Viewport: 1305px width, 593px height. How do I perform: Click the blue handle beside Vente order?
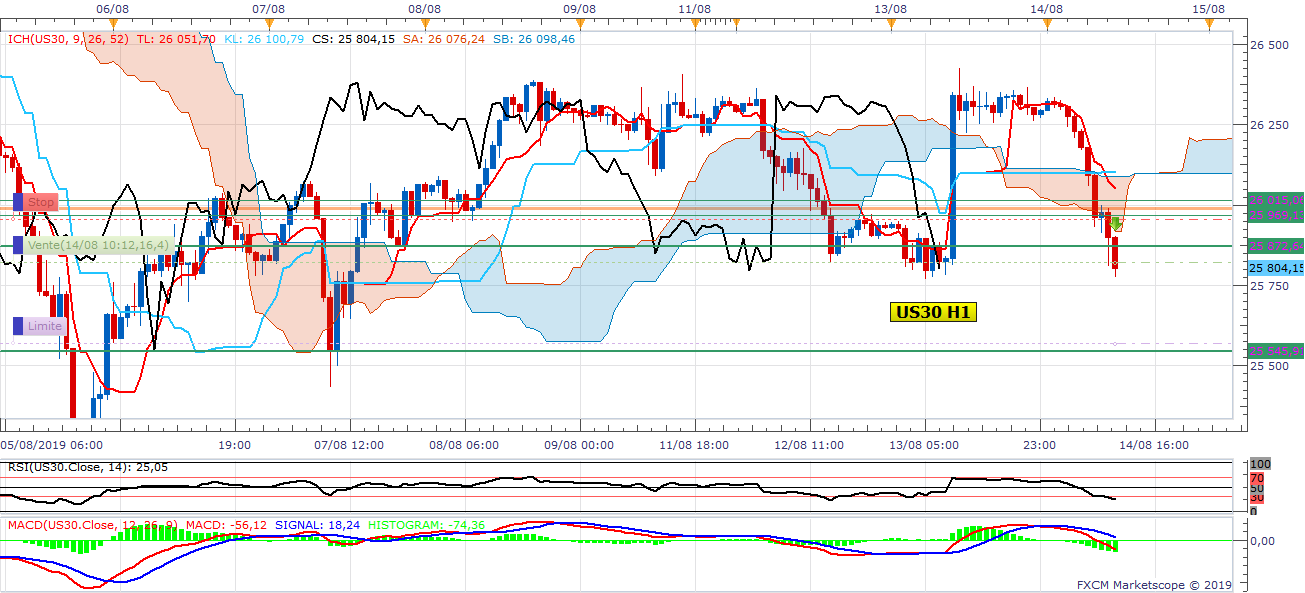click(x=18, y=245)
